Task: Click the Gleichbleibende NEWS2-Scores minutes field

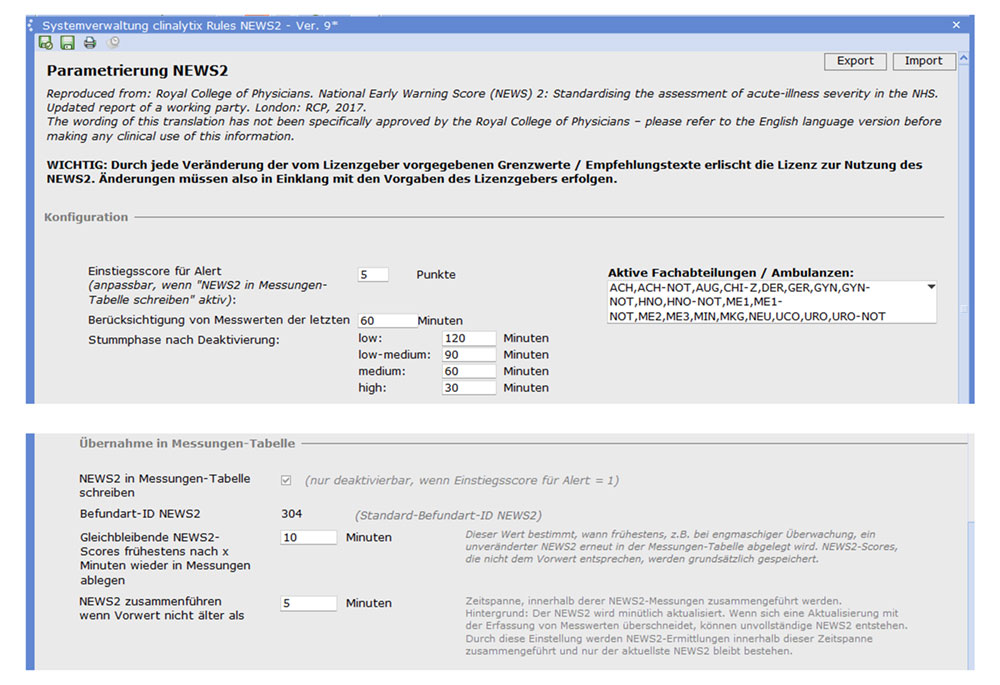Action: pos(309,537)
